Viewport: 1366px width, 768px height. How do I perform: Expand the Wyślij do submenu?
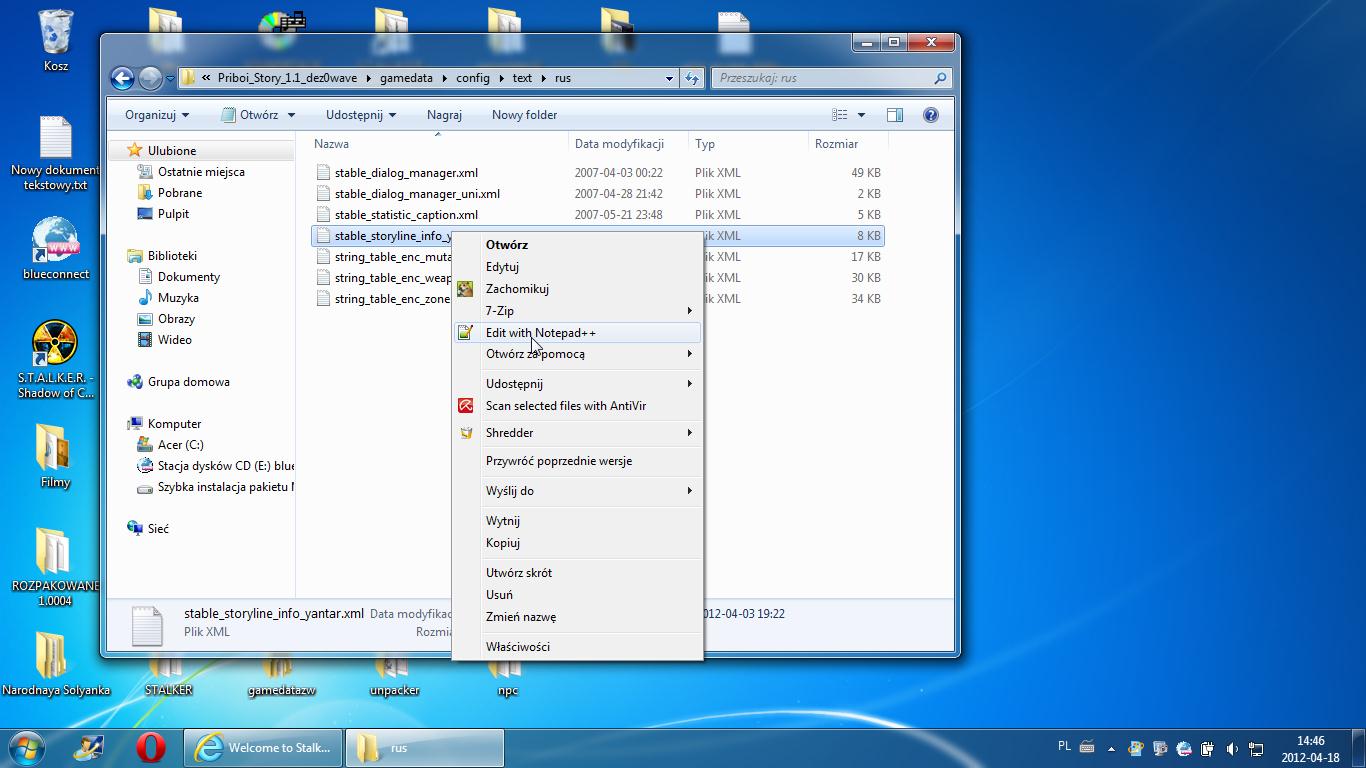577,491
